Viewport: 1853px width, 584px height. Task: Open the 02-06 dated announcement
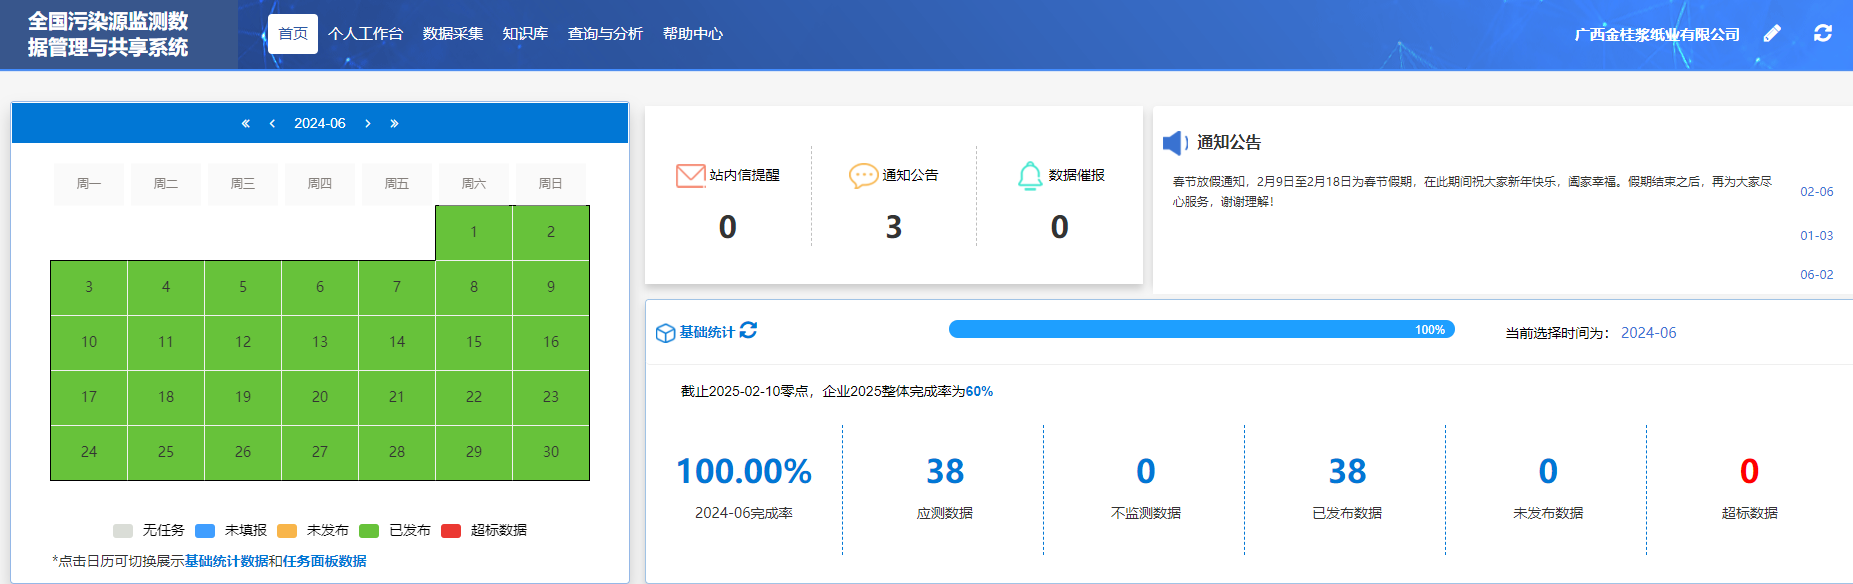[x=1816, y=192]
